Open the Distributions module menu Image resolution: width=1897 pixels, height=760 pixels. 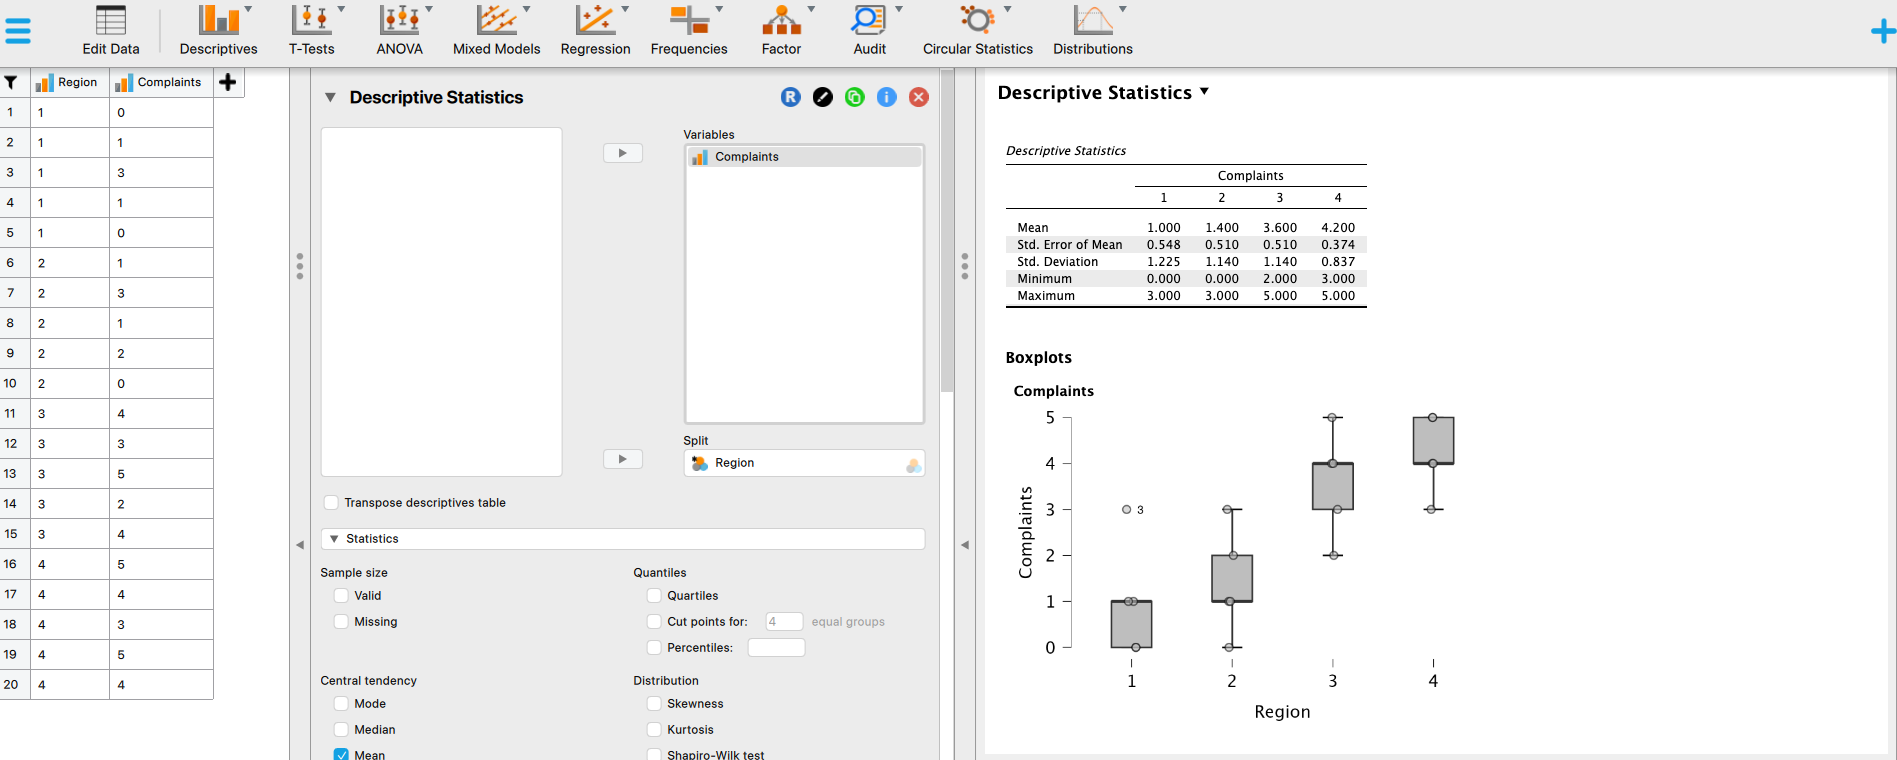coord(1093,31)
